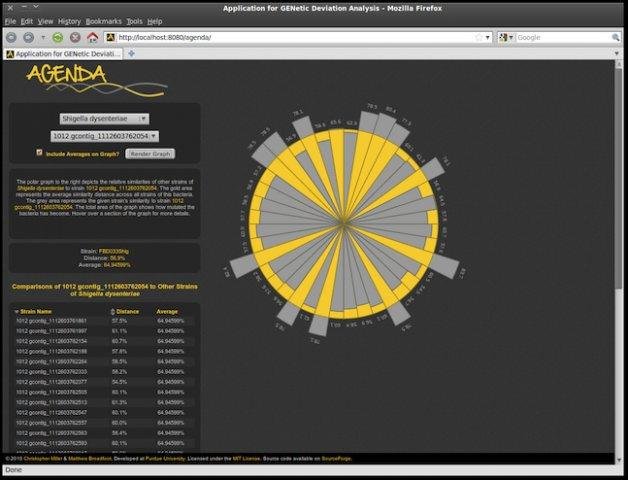Sort by the Average column header
This screenshot has width=628, height=480.
pos(167,311)
